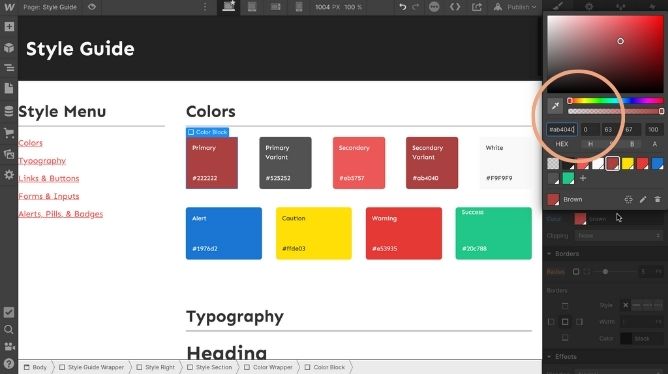Open the Ecommerce cart icon
This screenshot has height=374, width=668.
pyautogui.click(x=9, y=133)
